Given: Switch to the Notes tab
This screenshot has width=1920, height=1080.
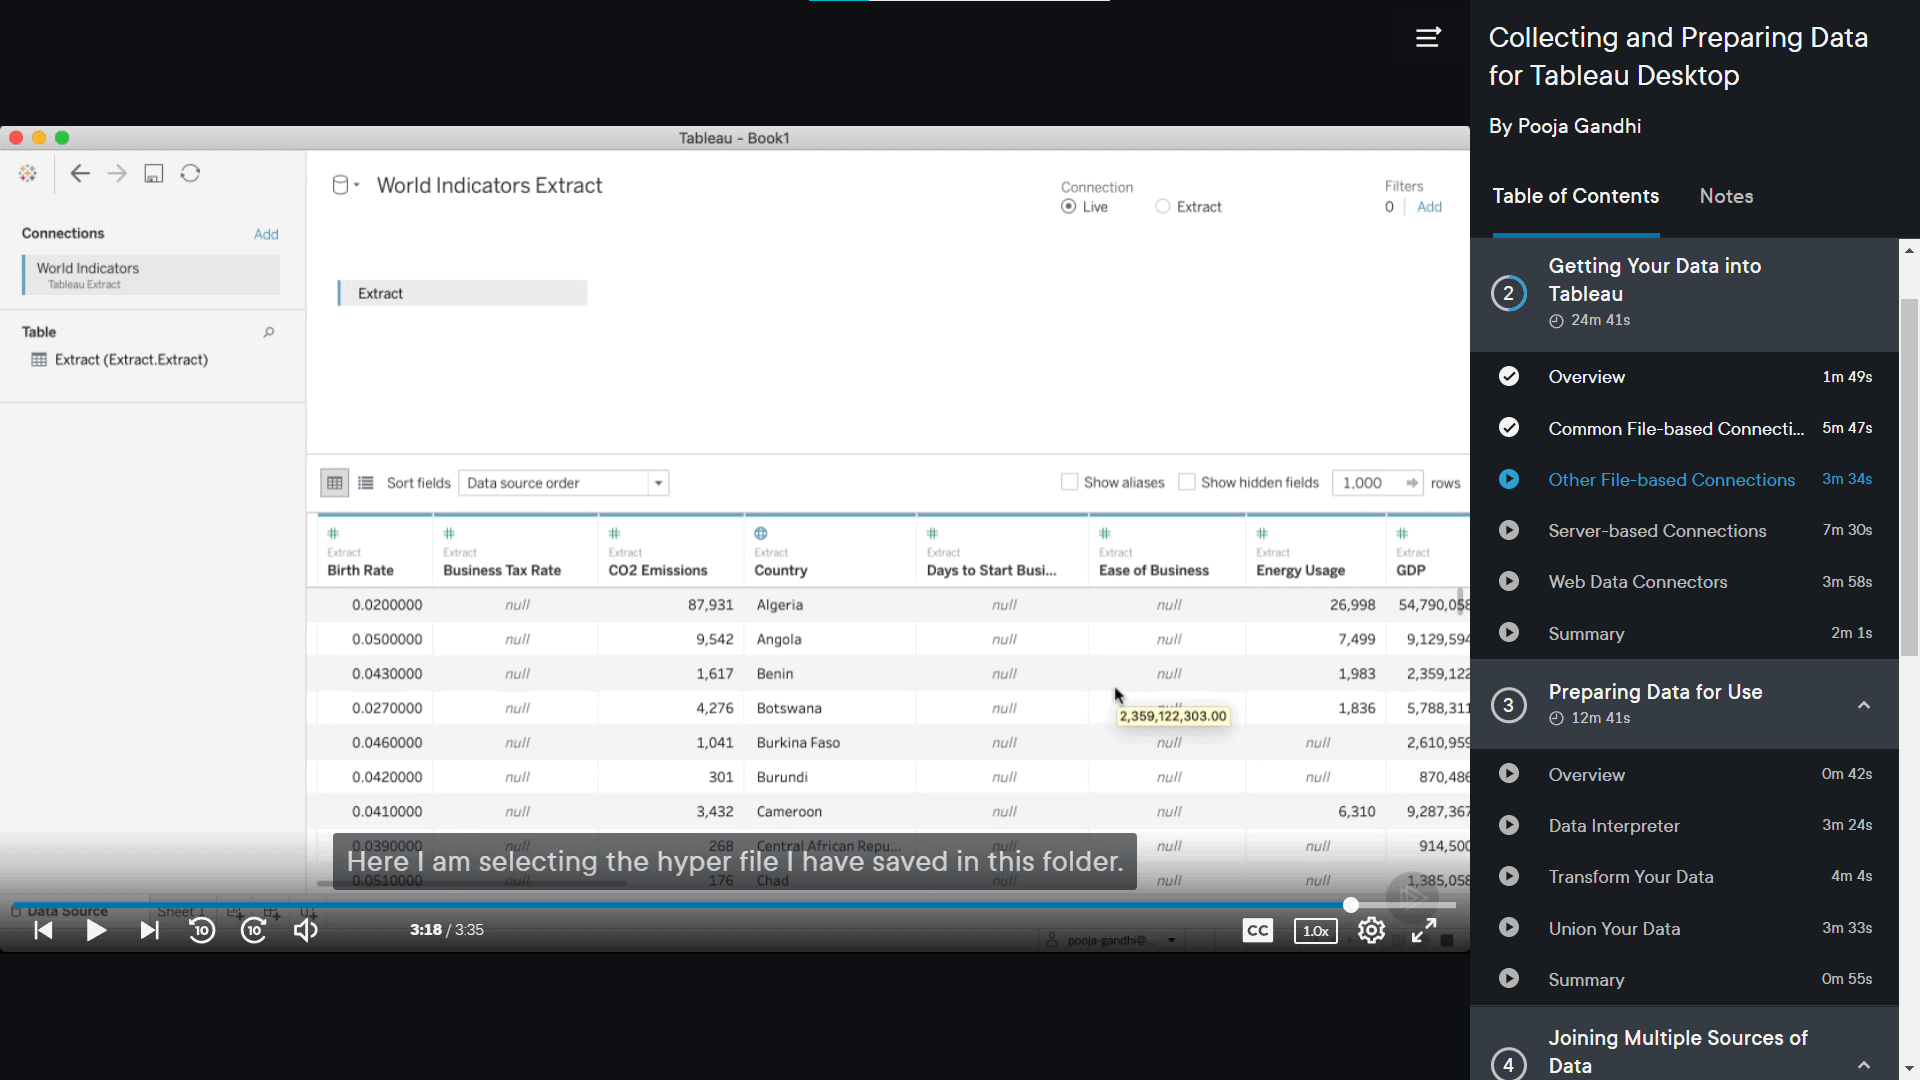Looking at the screenshot, I should [x=1726, y=196].
